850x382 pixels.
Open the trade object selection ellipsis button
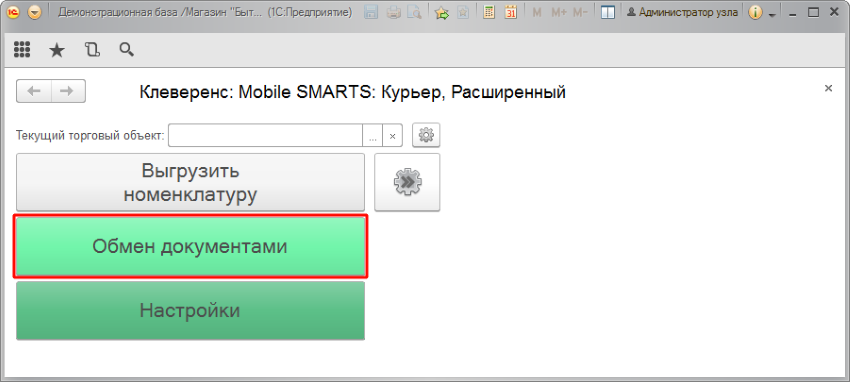[372, 135]
